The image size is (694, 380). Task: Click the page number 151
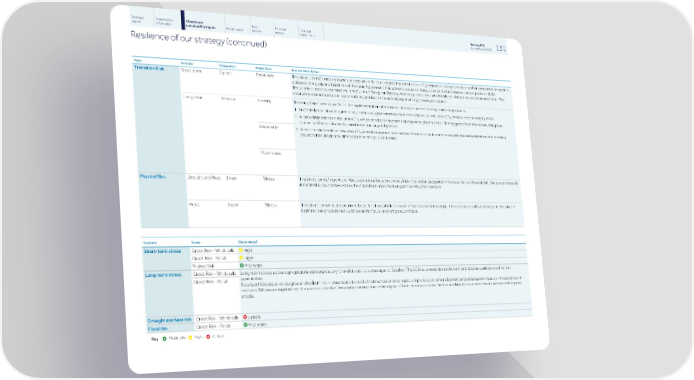pyautogui.click(x=501, y=48)
